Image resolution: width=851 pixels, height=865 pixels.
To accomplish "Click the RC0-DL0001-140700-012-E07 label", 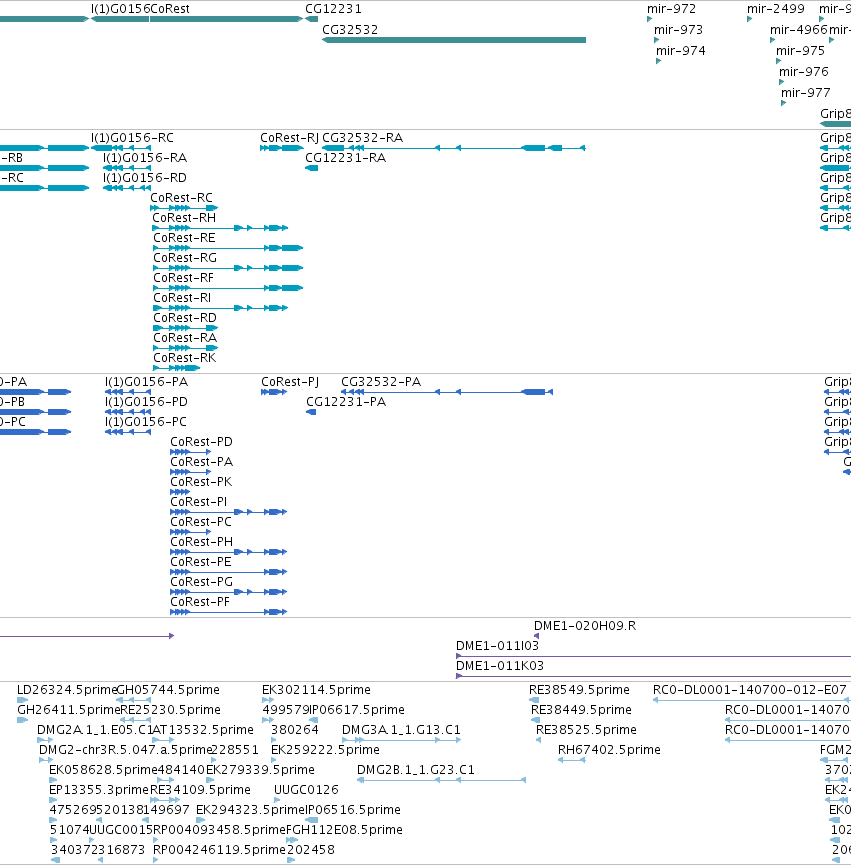I will tap(750, 690).
